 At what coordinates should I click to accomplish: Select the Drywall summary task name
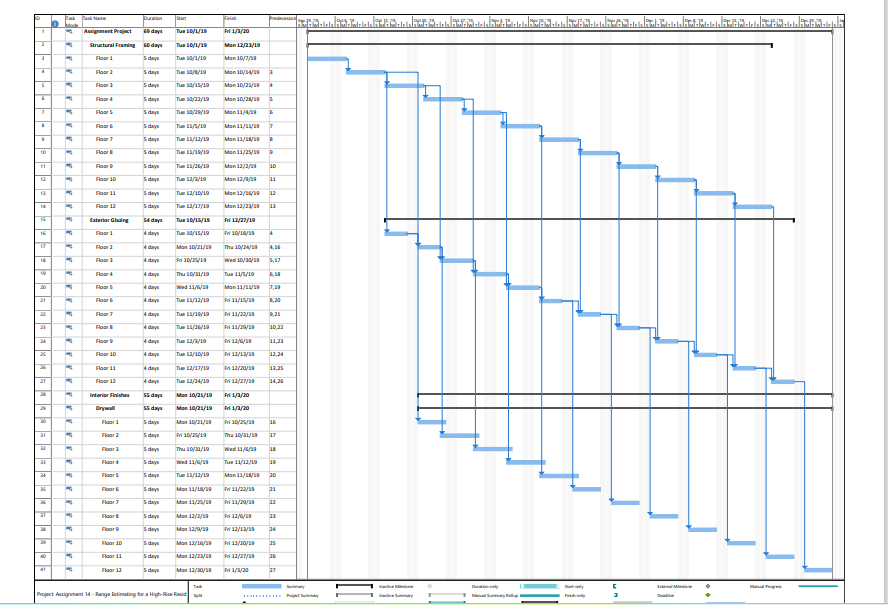105,408
